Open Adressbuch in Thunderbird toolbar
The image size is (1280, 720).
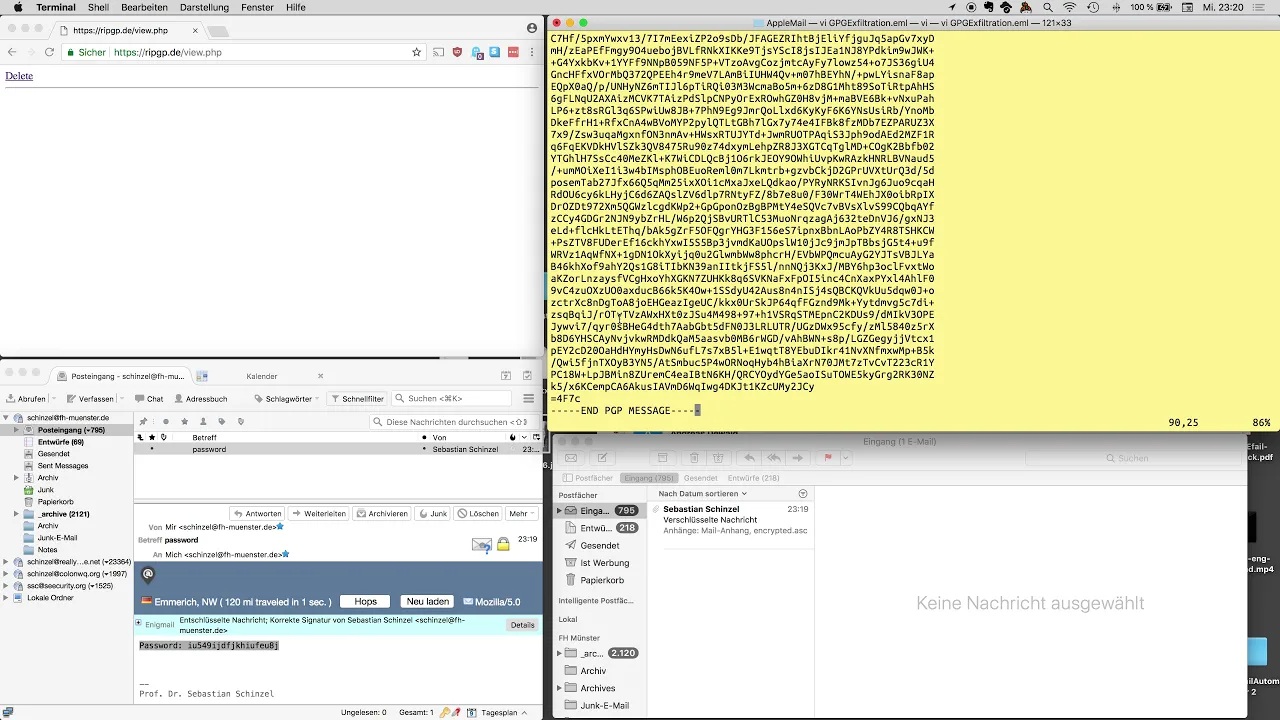[x=199, y=398]
